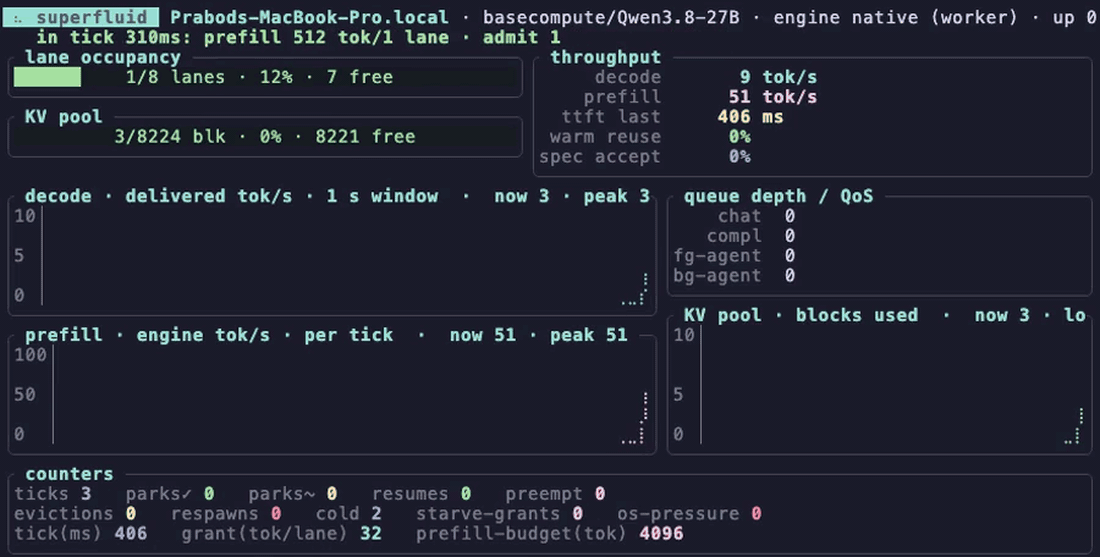Click the basecompute/Qwen3.8-27B model name
The height and width of the screenshot is (557, 1100).
point(611,17)
